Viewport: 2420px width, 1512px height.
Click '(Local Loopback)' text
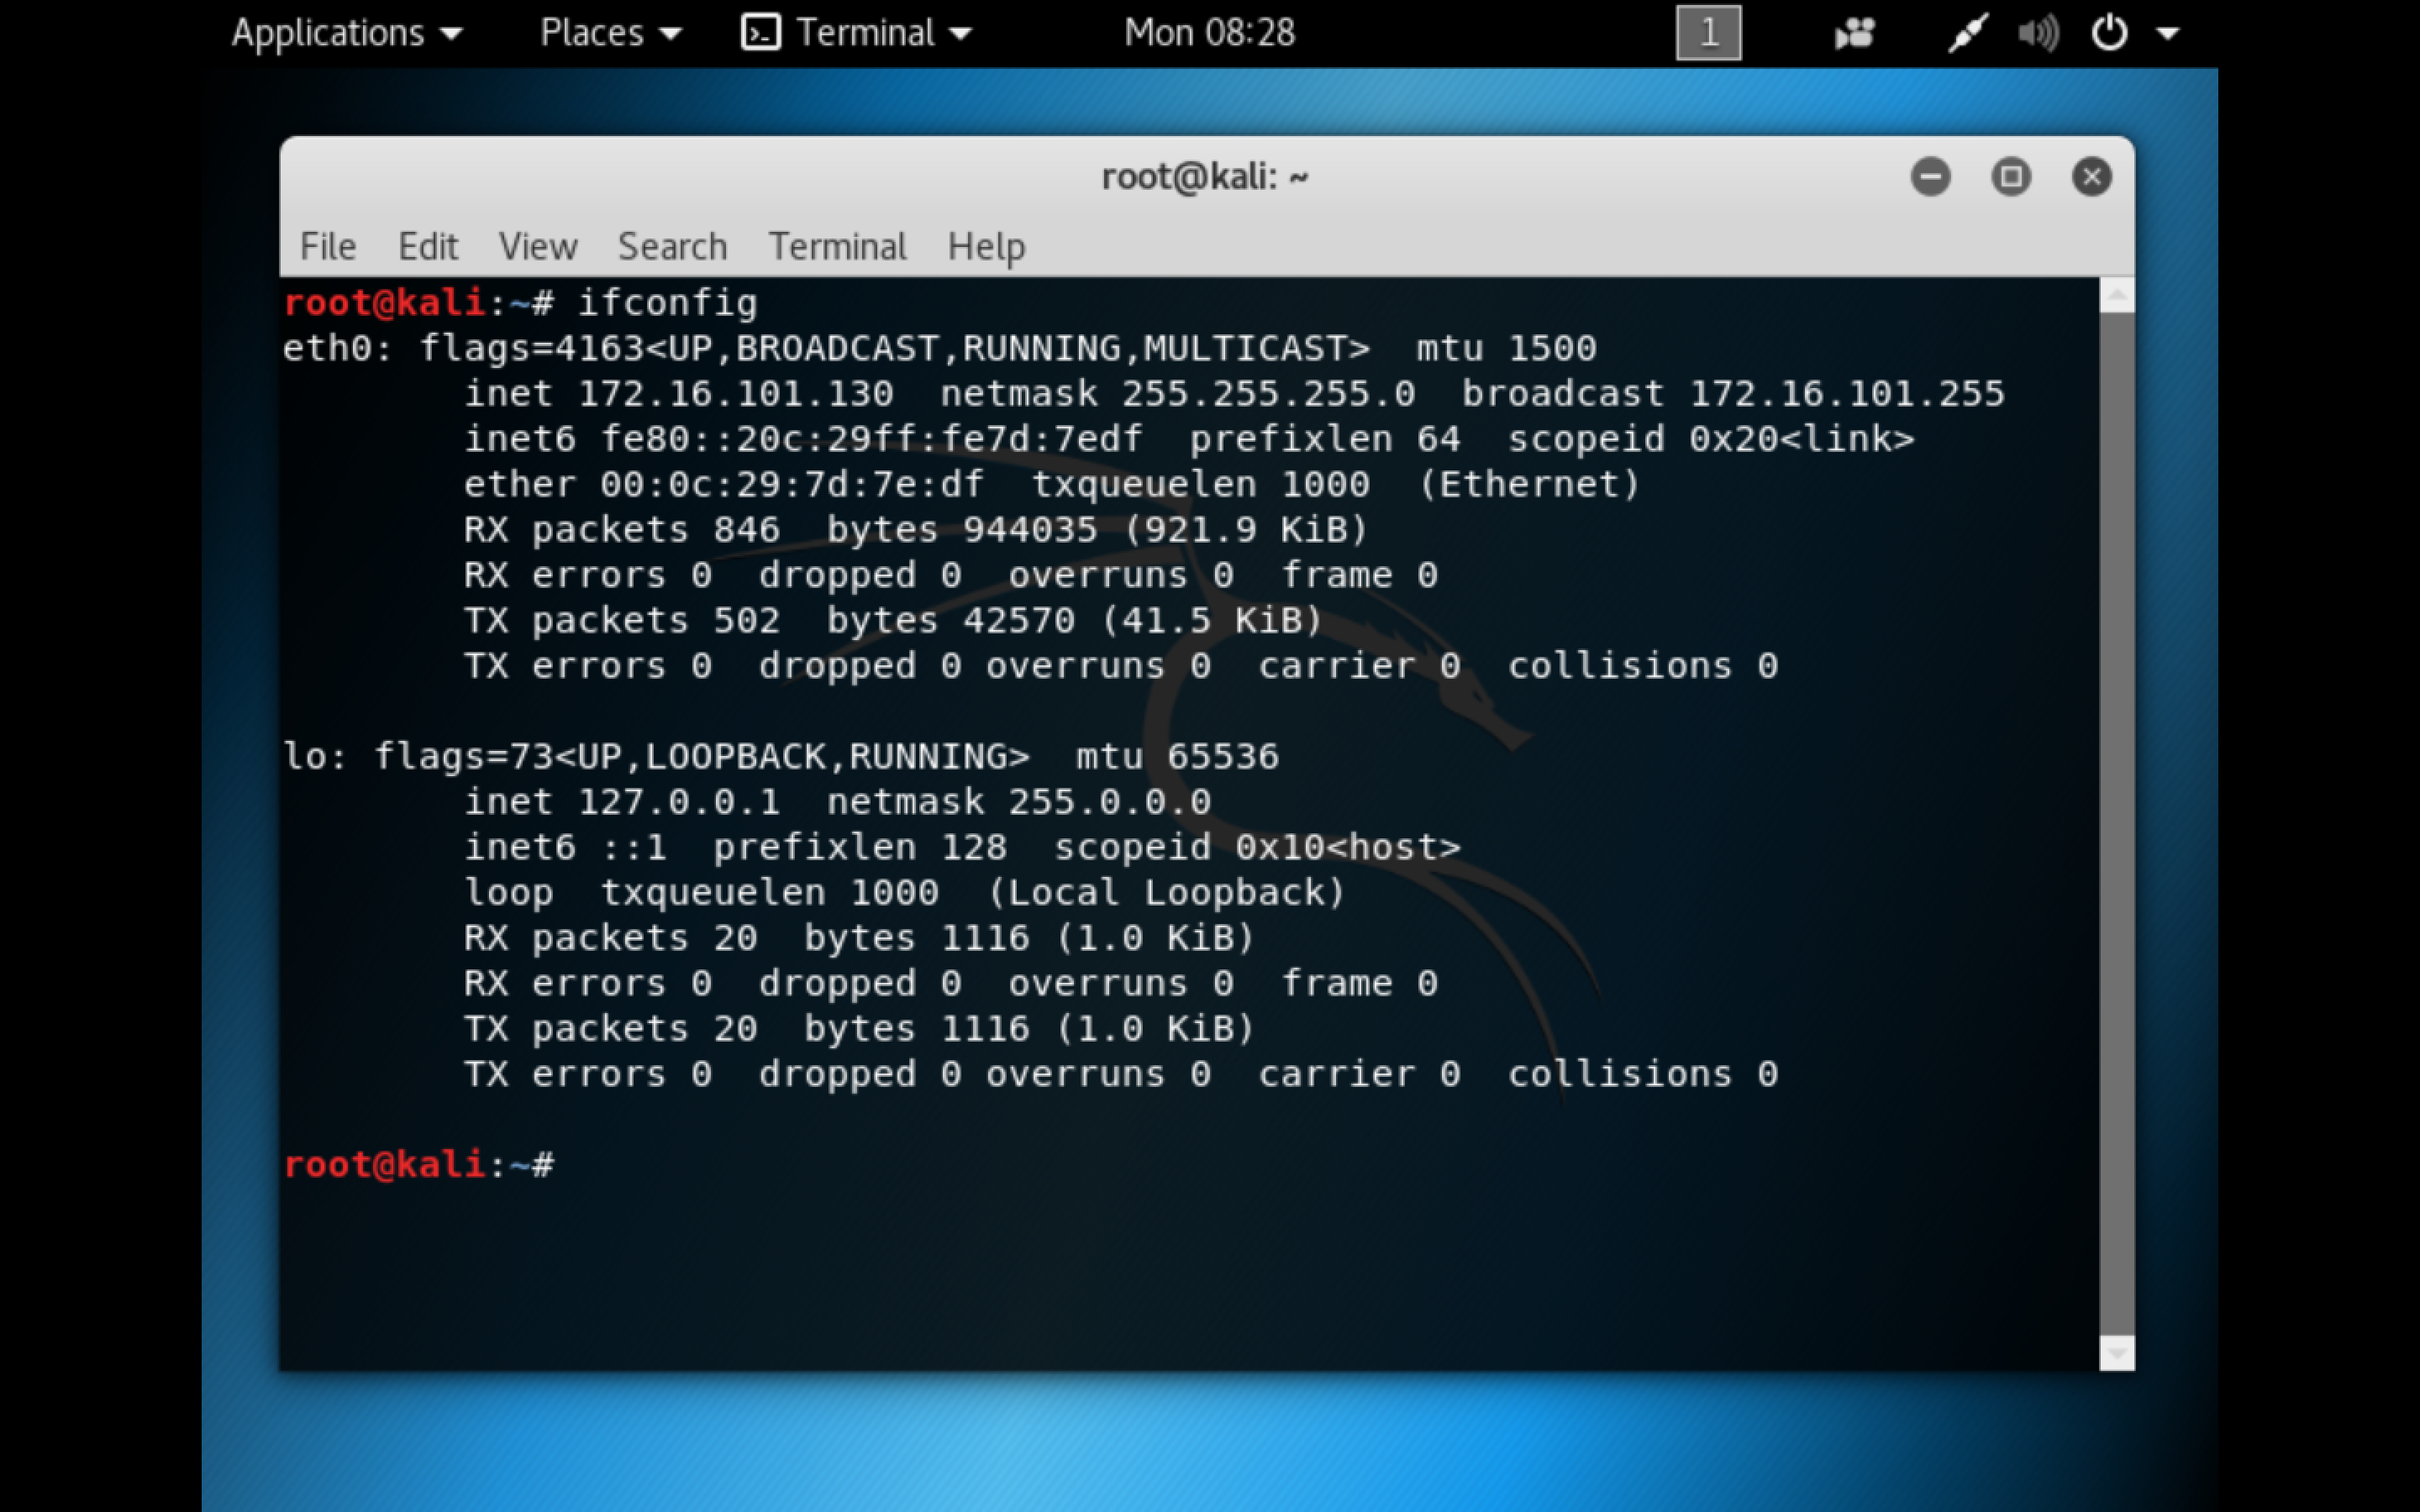(x=1166, y=892)
